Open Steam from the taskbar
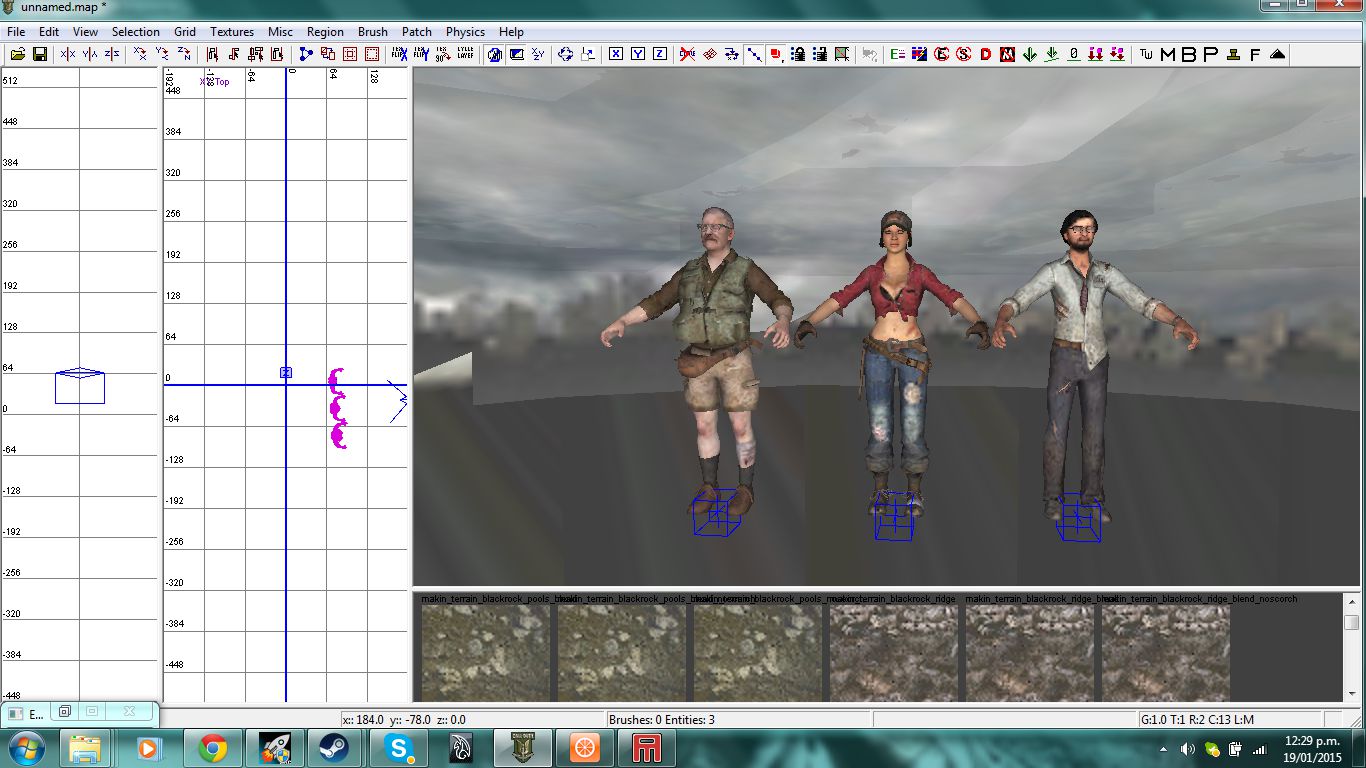Viewport: 1366px width, 768px height. point(332,748)
